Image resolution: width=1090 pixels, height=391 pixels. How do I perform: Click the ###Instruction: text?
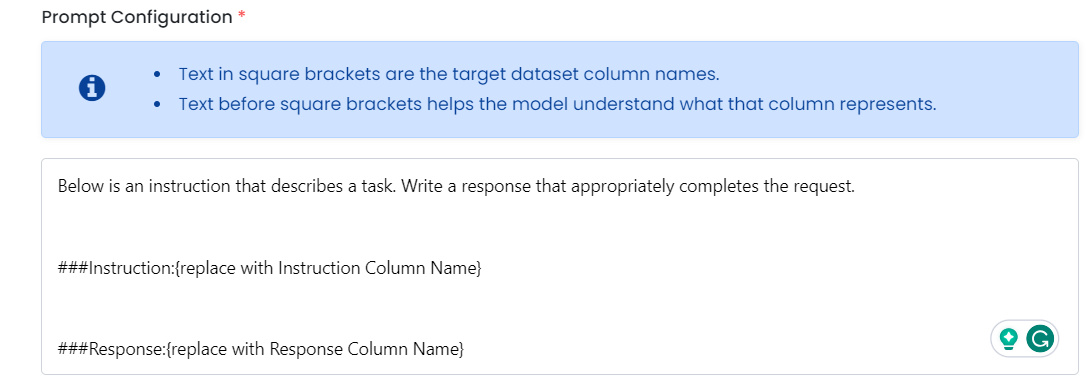[x=115, y=268]
